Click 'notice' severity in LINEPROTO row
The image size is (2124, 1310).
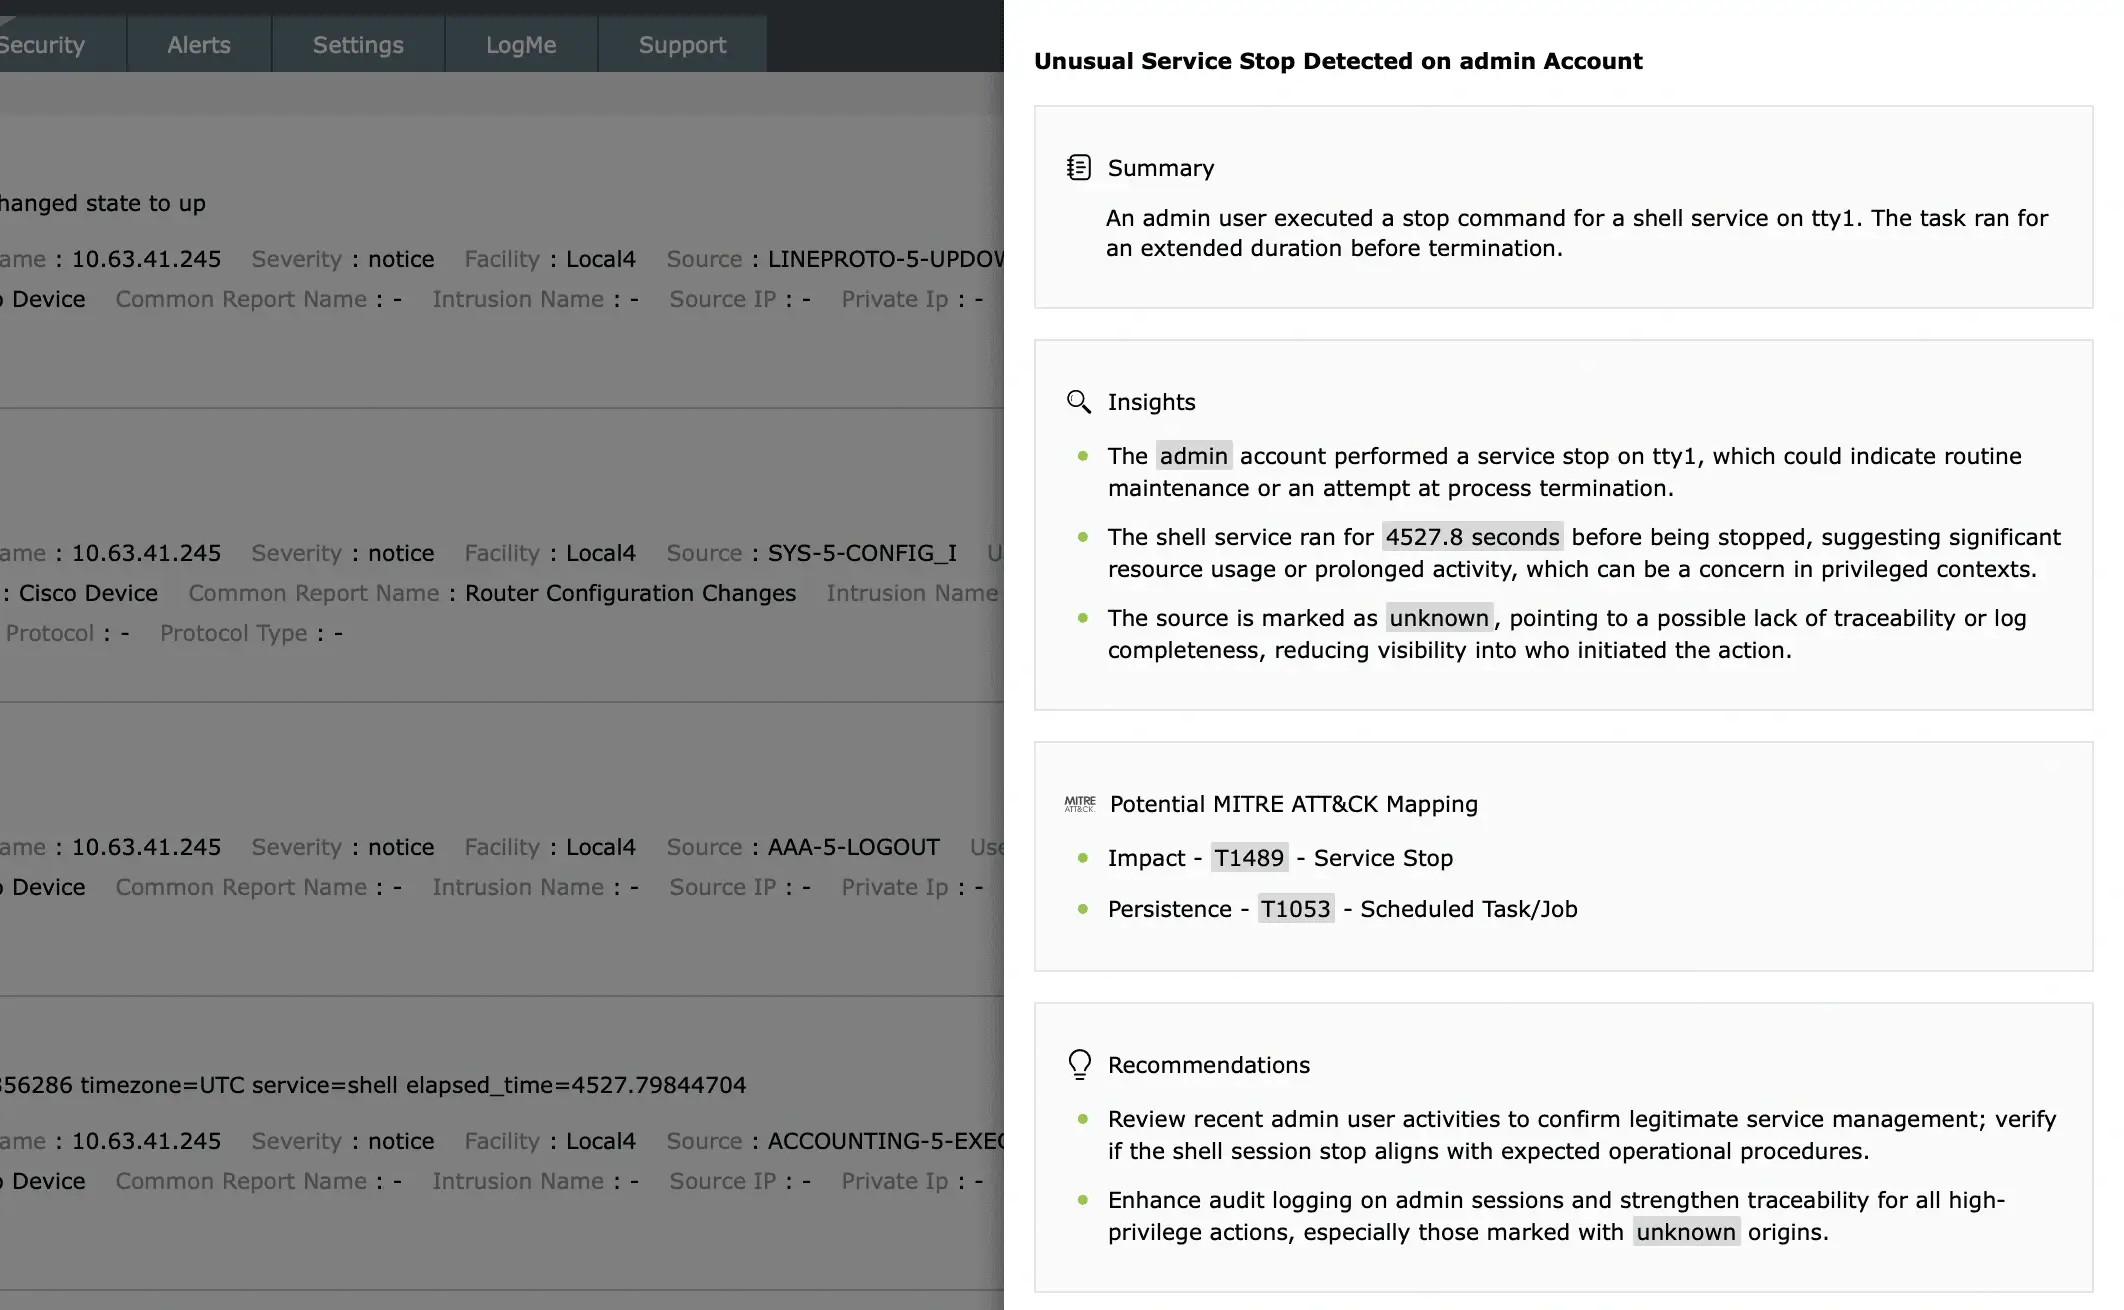(x=401, y=259)
